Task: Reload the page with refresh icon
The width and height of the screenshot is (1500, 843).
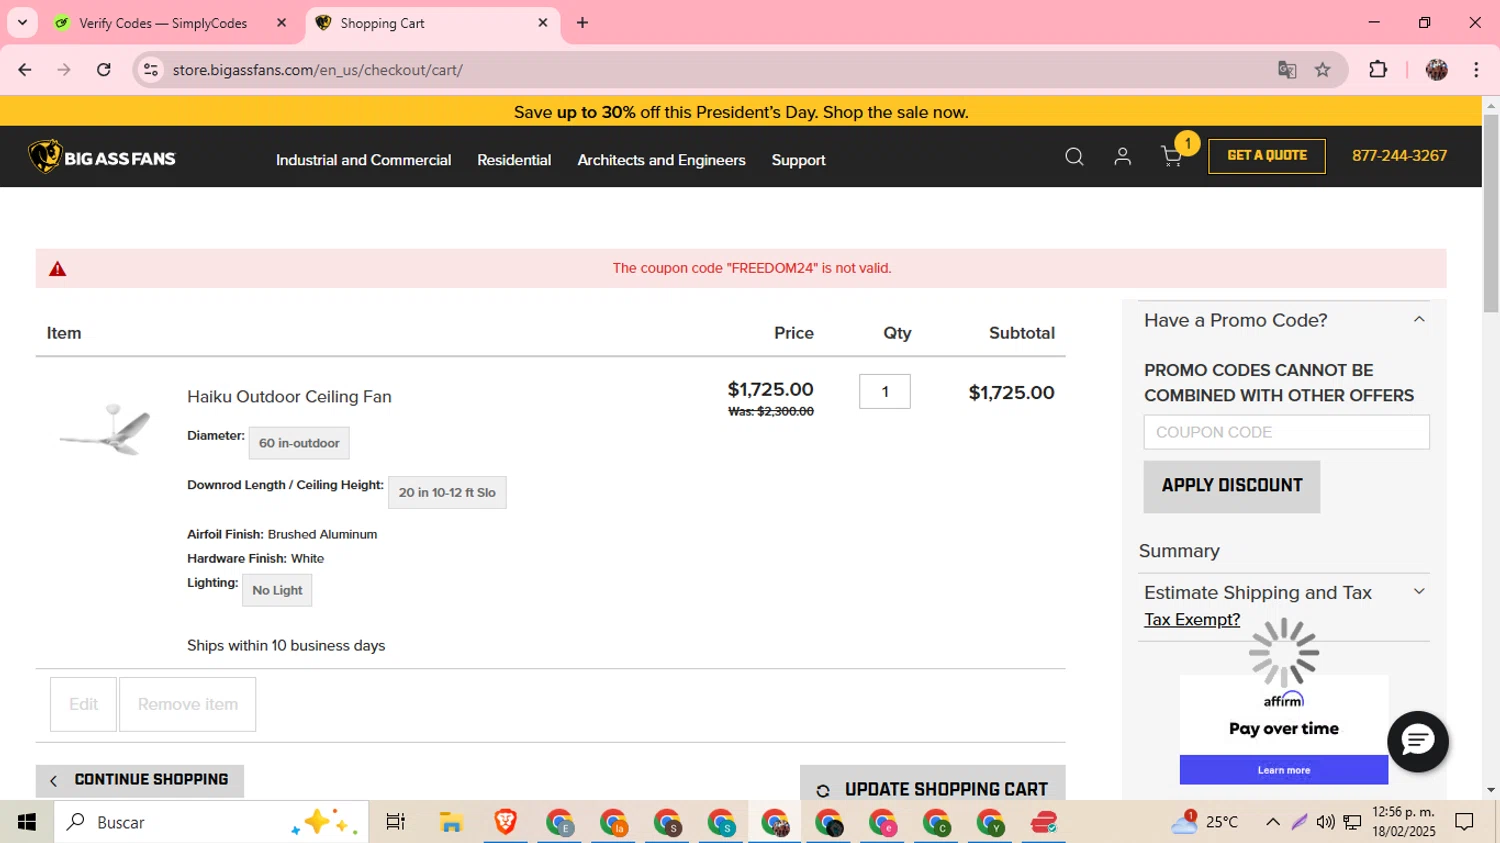Action: [x=104, y=70]
